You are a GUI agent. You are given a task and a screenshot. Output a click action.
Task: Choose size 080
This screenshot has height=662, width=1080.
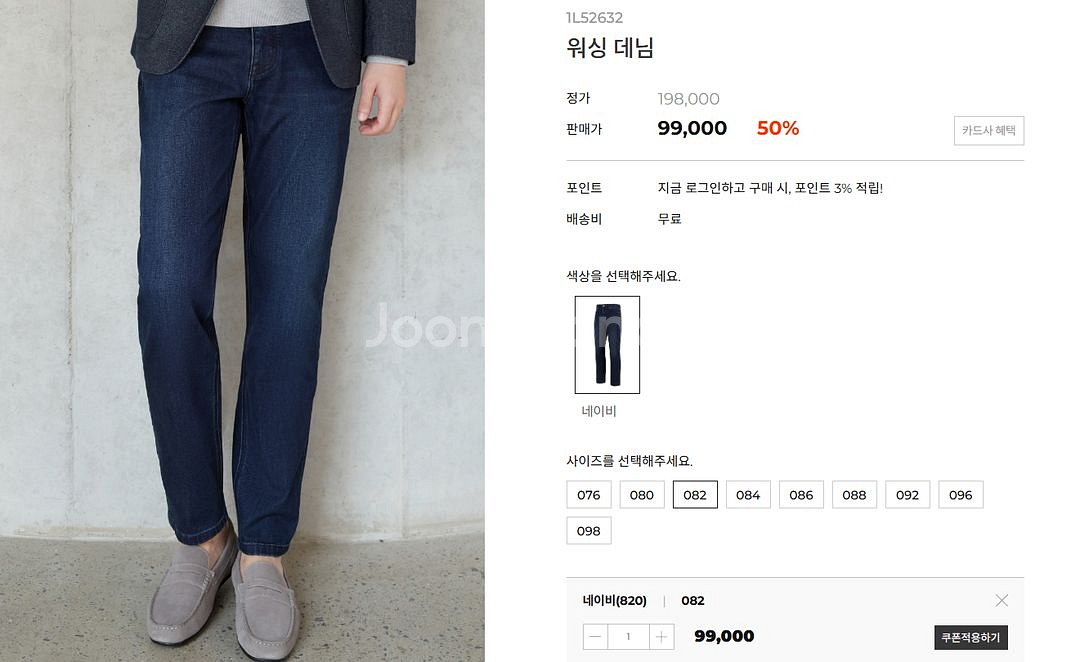pyautogui.click(x=641, y=495)
